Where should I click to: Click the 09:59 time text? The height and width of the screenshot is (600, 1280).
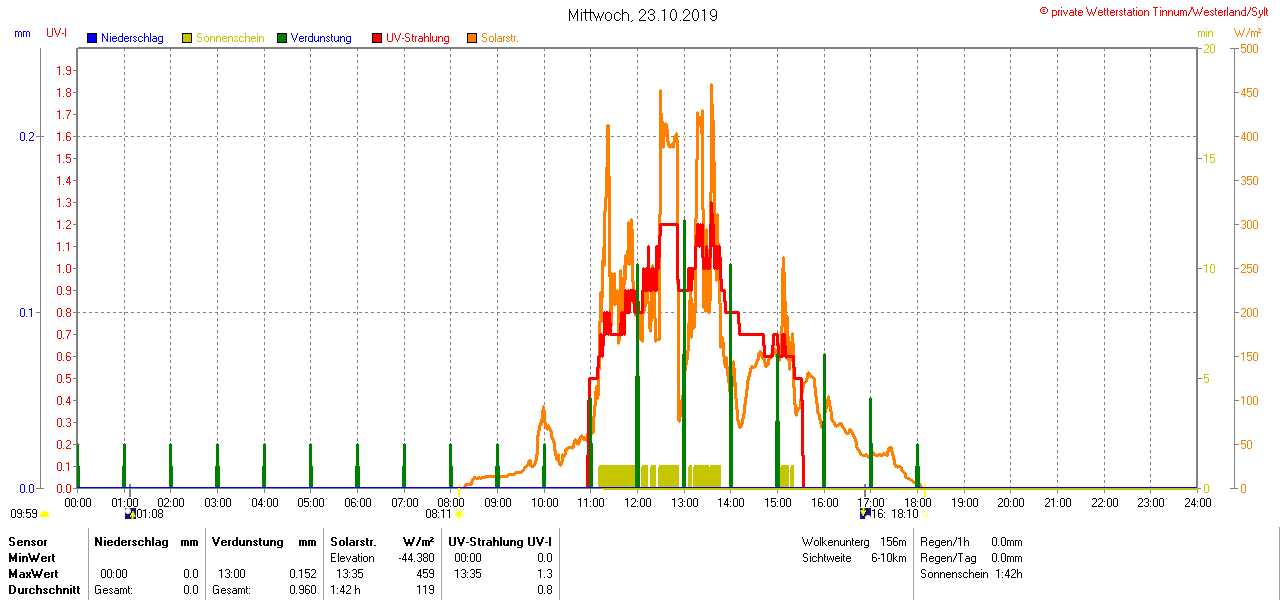click(x=24, y=514)
